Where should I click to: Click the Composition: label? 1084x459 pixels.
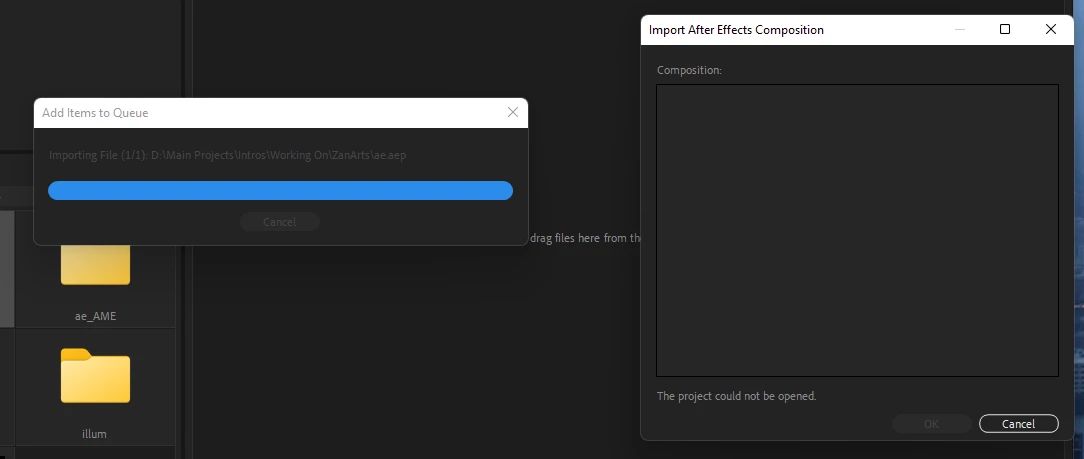(689, 70)
